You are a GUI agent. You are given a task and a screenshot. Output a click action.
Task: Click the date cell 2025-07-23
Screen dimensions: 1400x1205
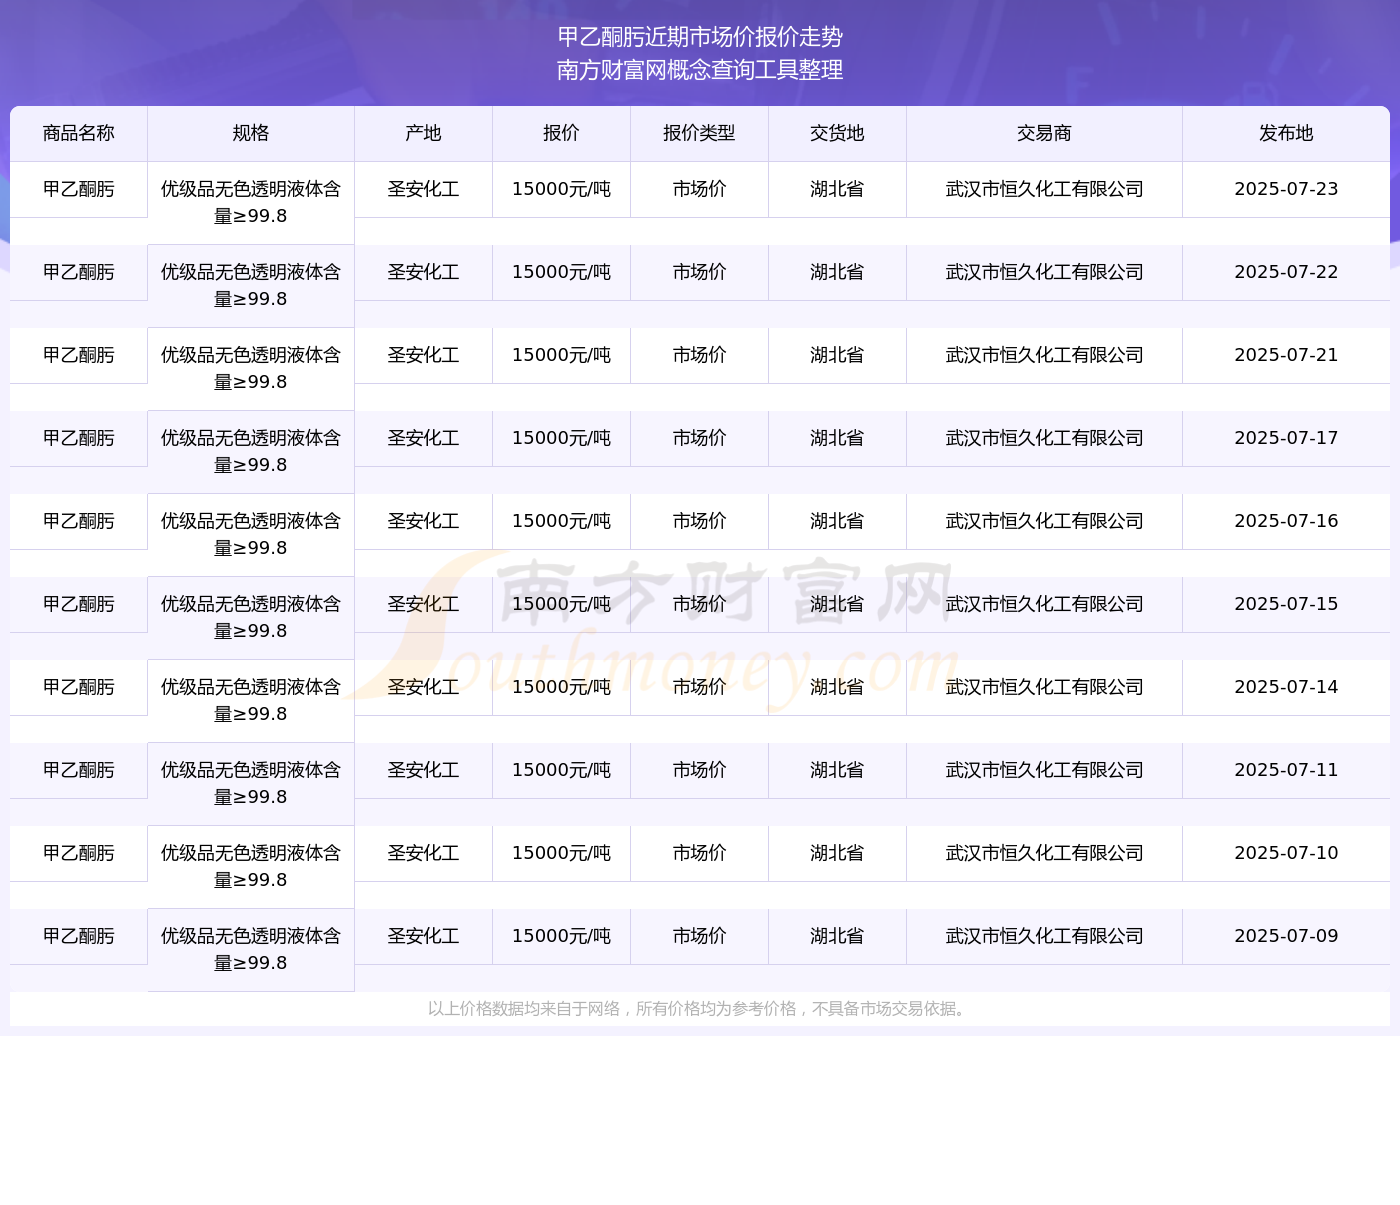coord(1286,189)
